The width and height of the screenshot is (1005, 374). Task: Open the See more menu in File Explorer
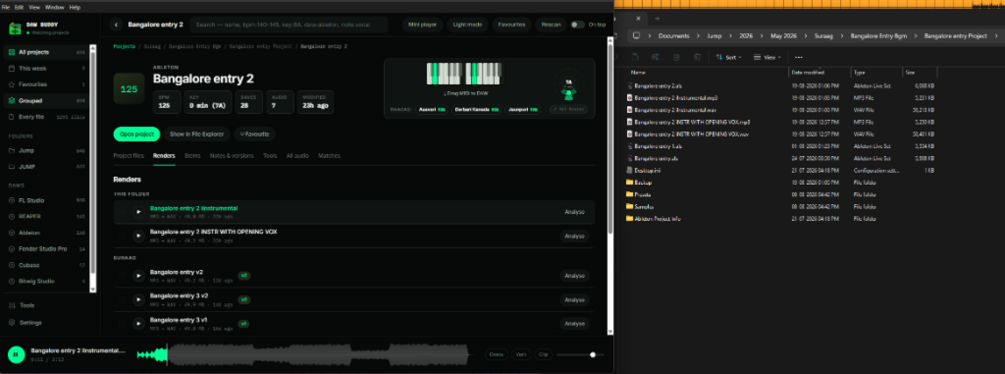click(x=799, y=57)
